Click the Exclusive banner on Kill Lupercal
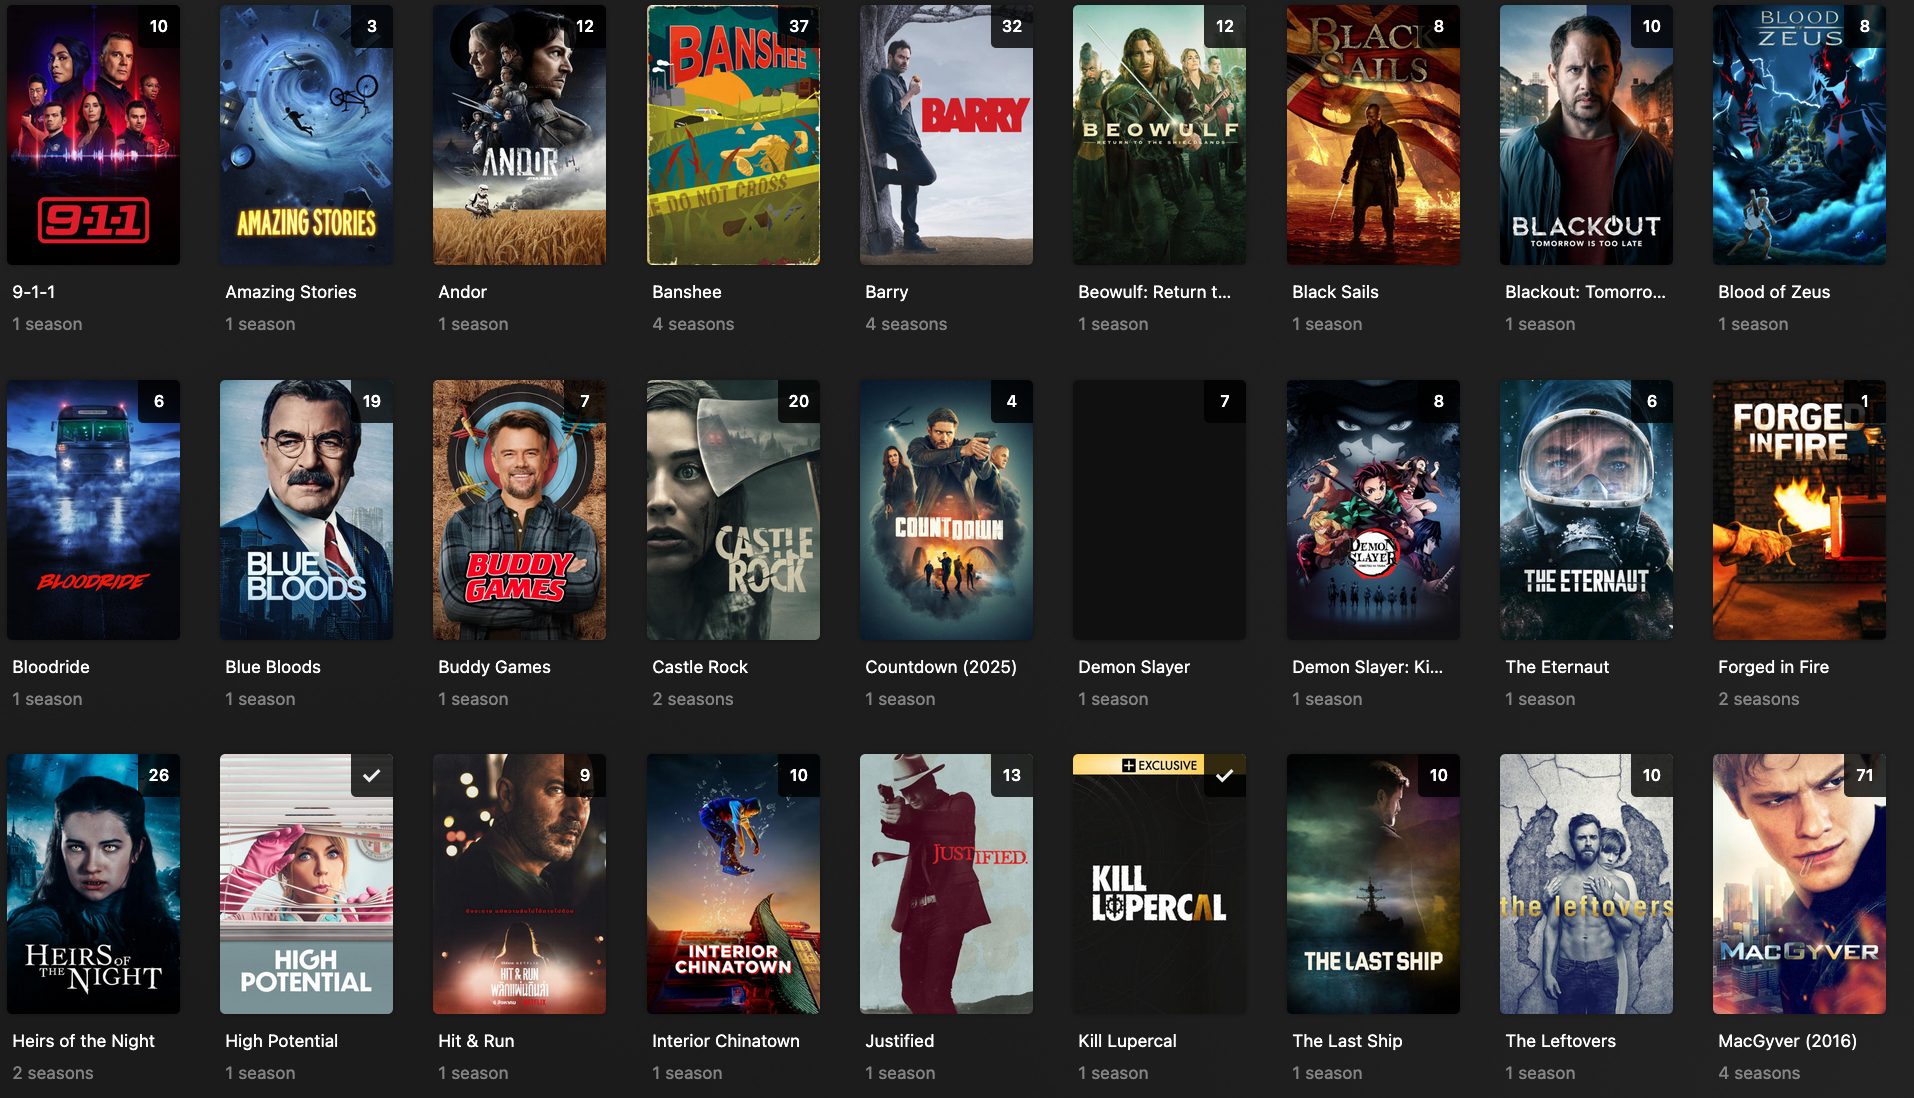The width and height of the screenshot is (1914, 1098). 1138,765
